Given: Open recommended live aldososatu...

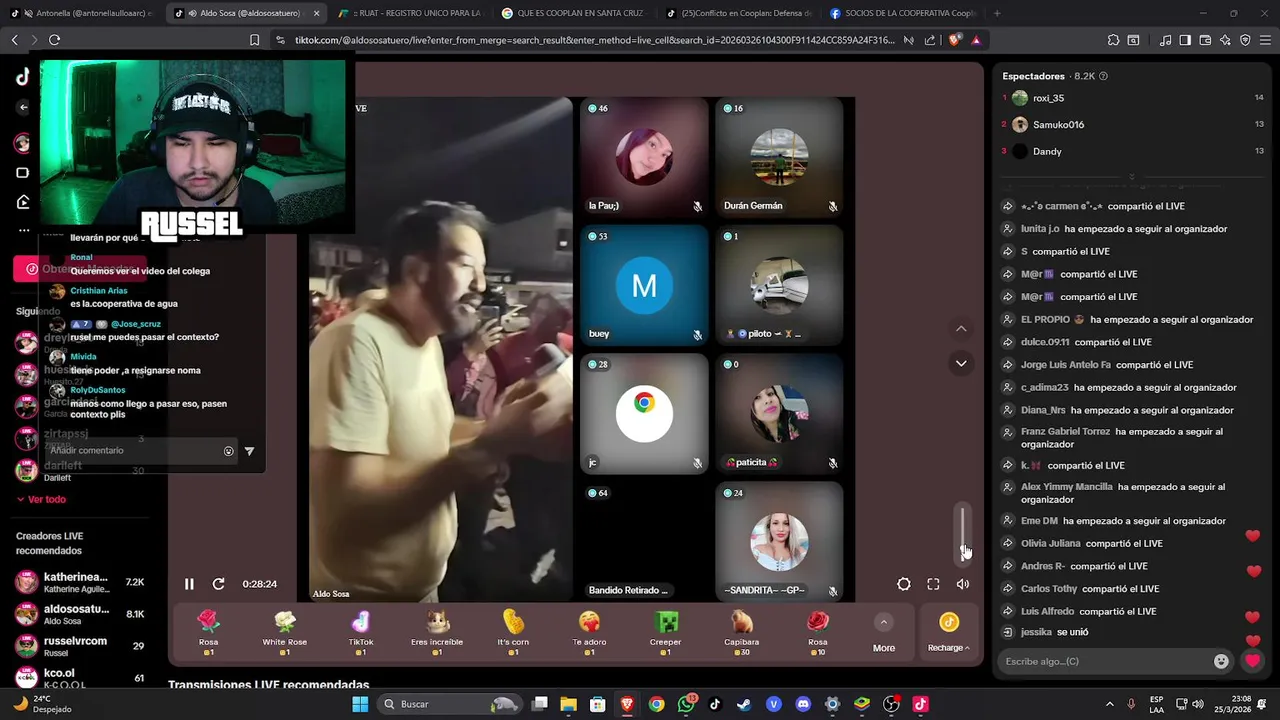Looking at the screenshot, I should [80, 614].
